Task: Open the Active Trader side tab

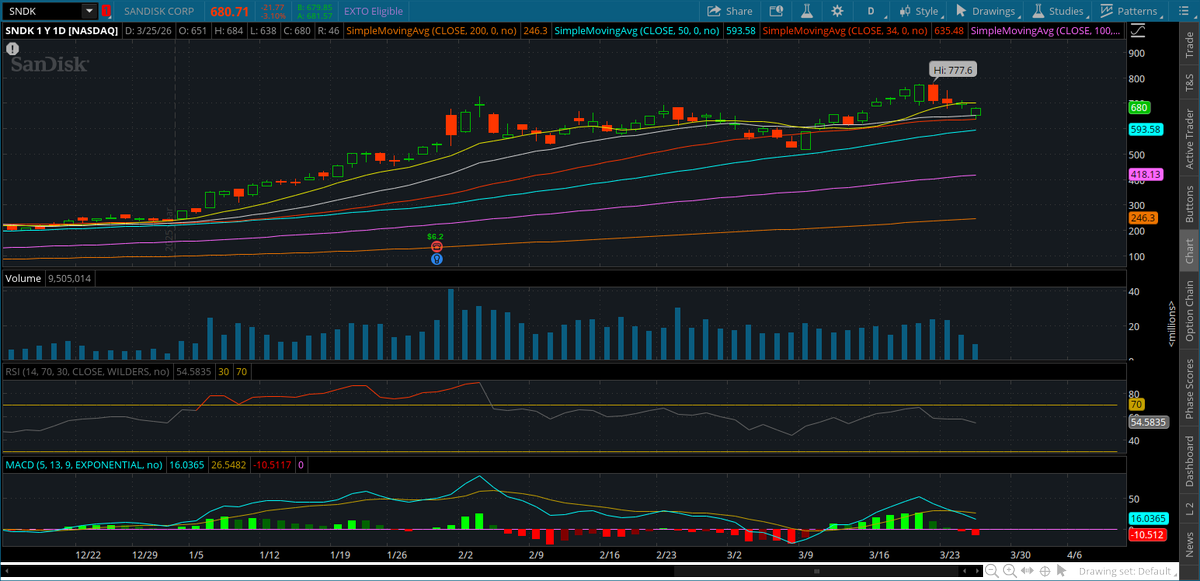Action: pyautogui.click(x=1189, y=139)
